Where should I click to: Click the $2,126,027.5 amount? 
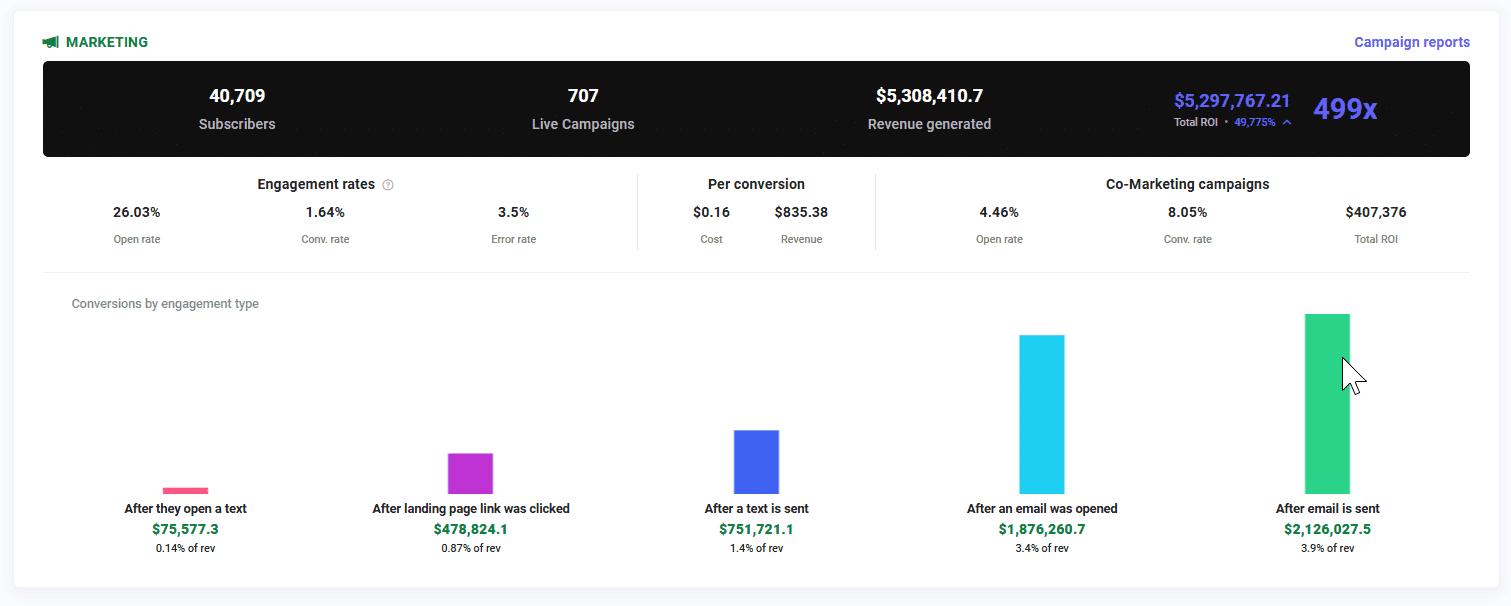[x=1328, y=529]
